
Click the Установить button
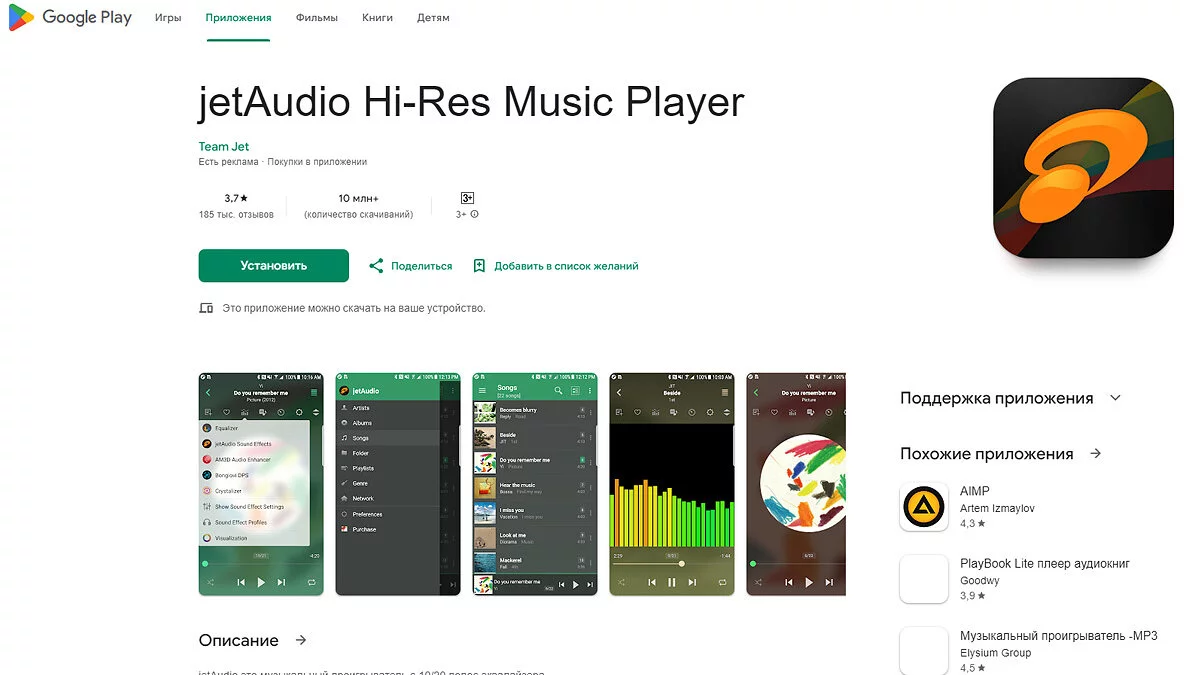coord(274,266)
